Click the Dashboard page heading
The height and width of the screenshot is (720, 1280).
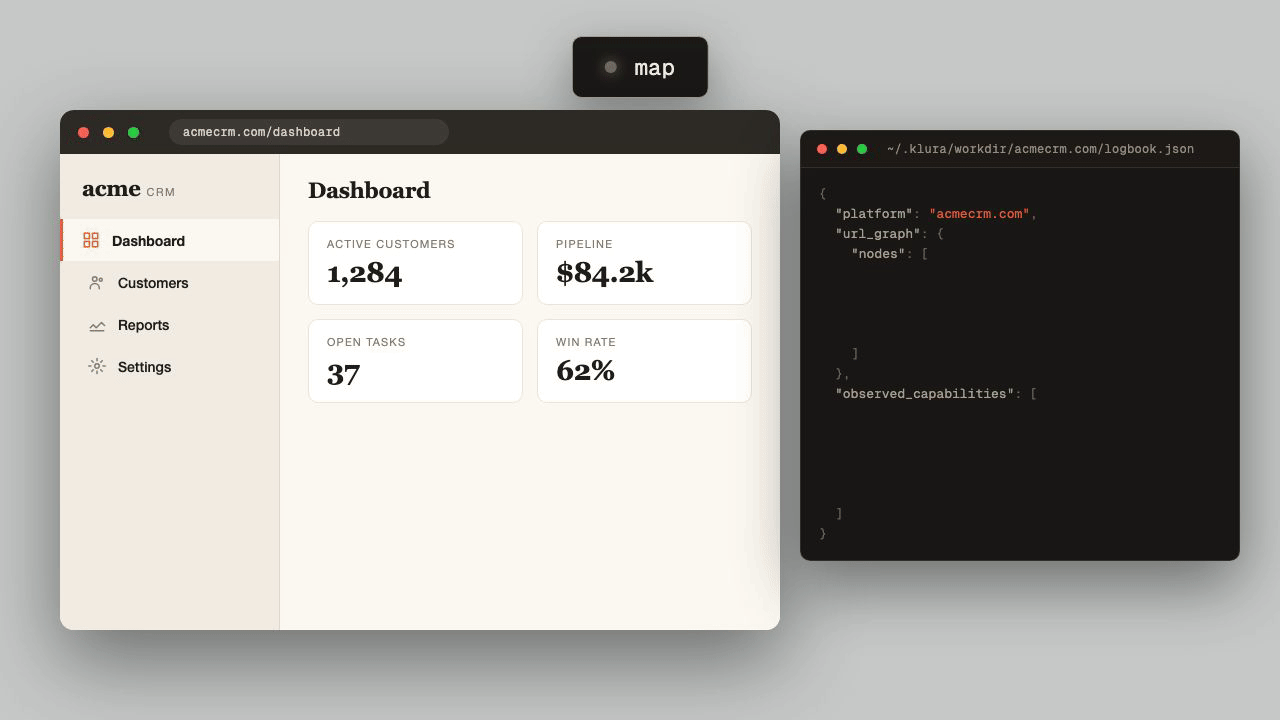coord(369,190)
